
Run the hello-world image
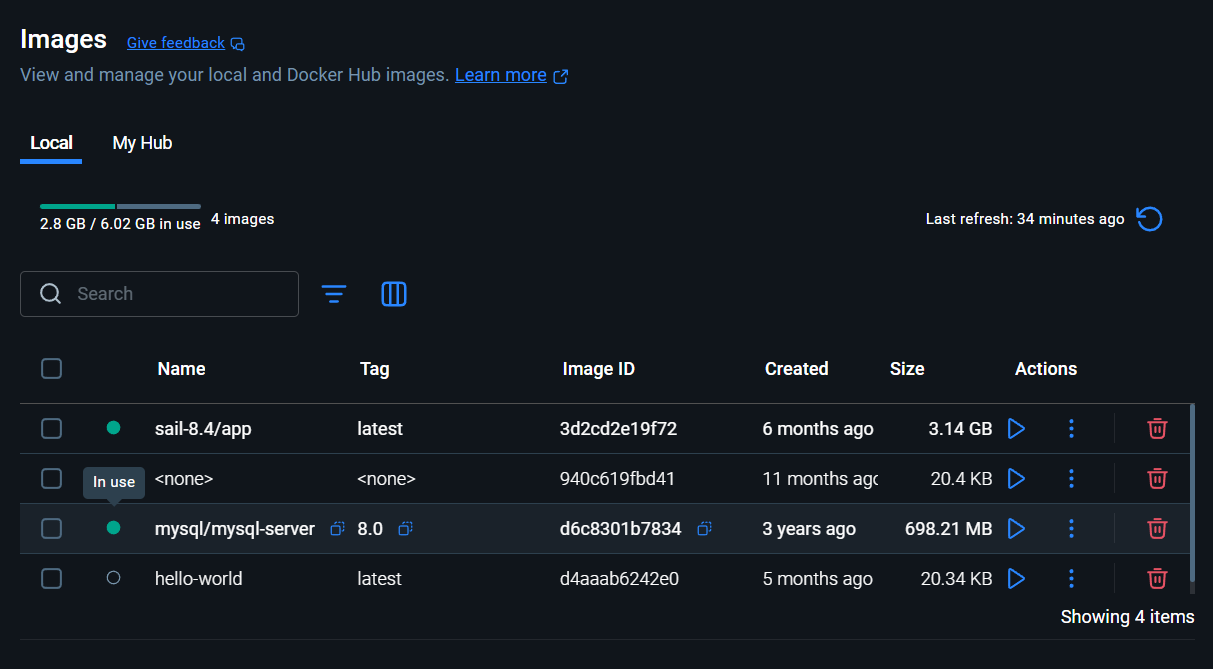coord(1016,578)
